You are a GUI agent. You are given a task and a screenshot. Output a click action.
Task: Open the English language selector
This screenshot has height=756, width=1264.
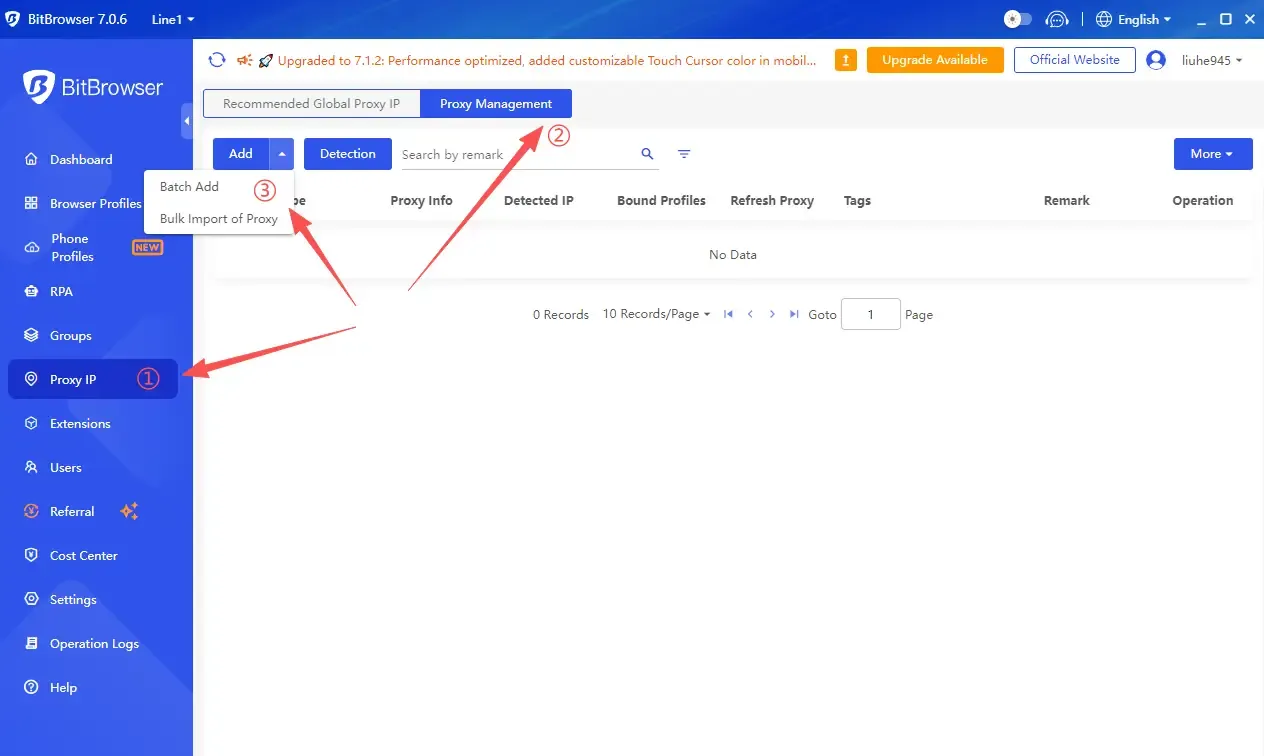tap(1133, 19)
